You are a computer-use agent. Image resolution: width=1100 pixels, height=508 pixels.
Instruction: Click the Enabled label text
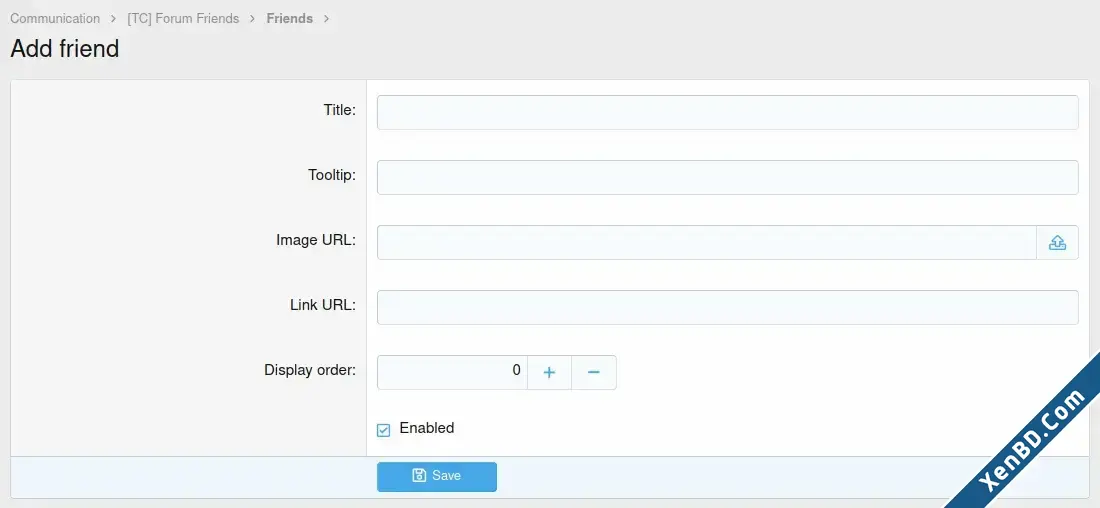[427, 428]
